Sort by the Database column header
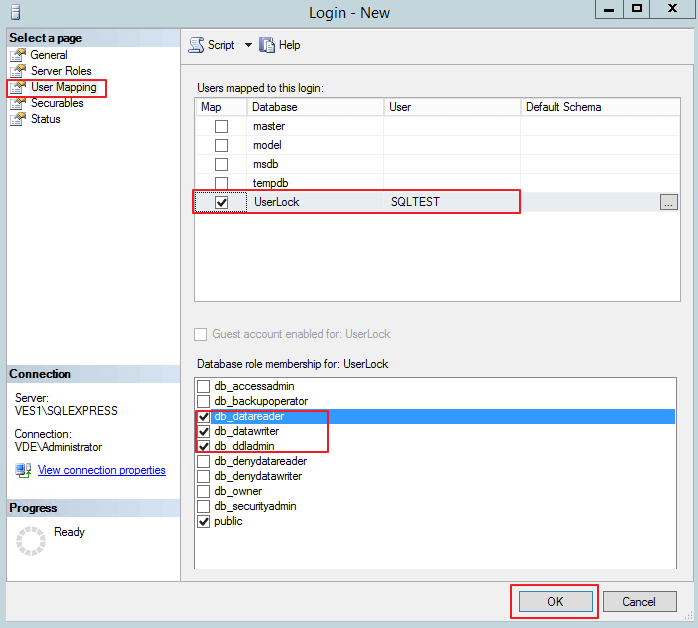This screenshot has height=628, width=698. (315, 107)
